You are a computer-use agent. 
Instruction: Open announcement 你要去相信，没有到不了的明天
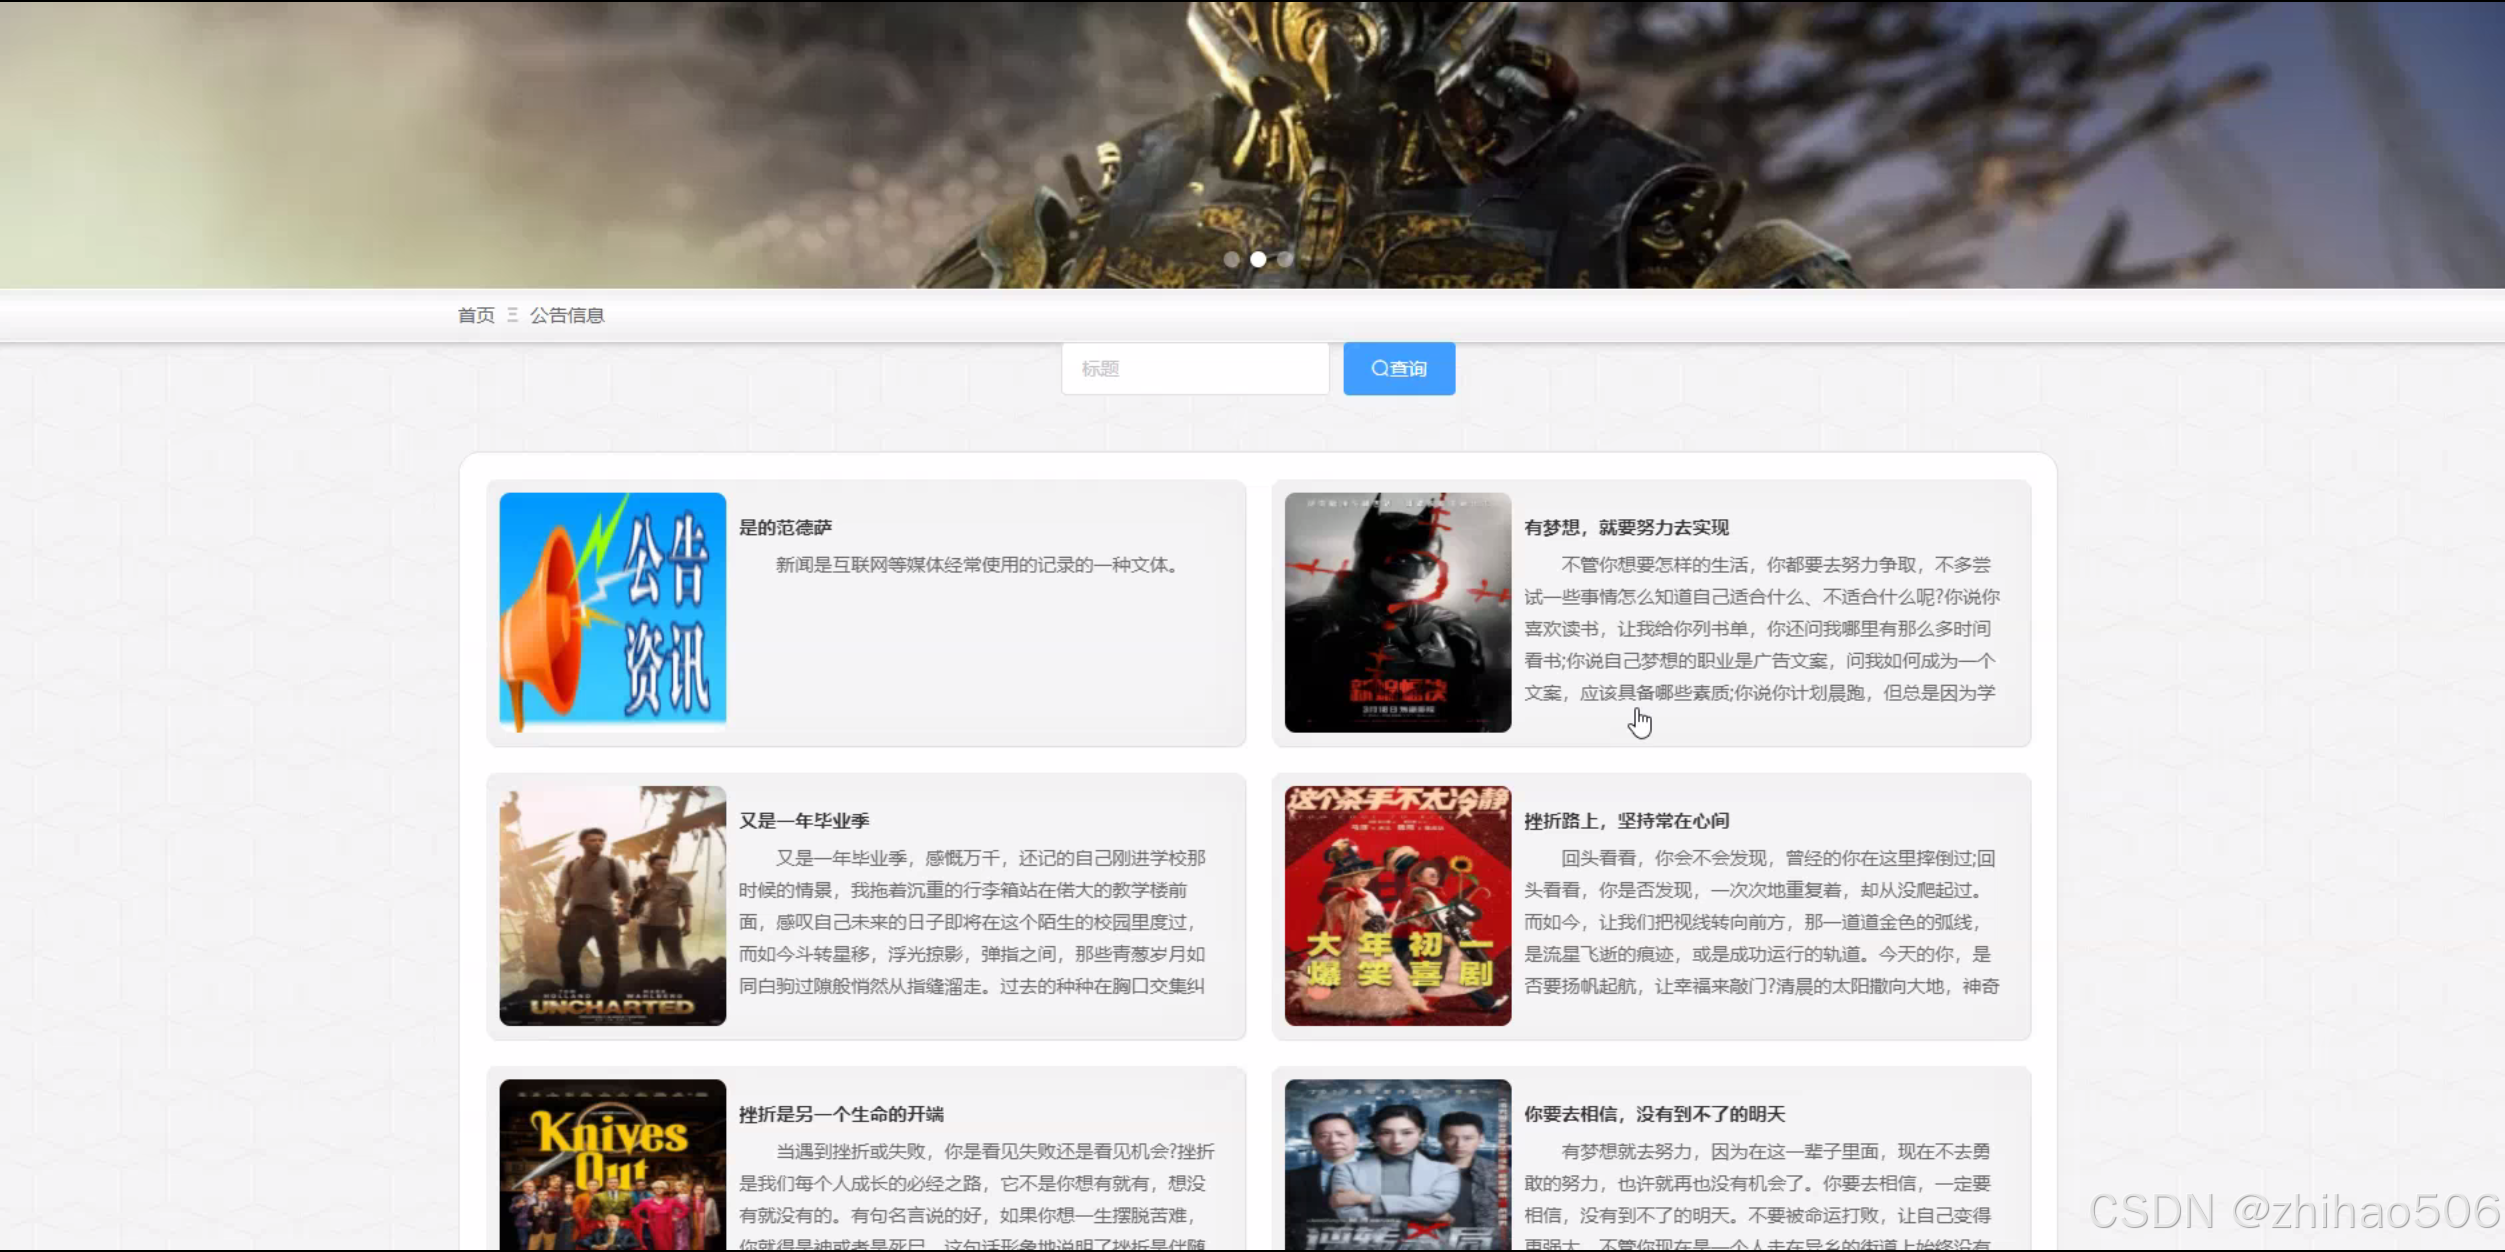[x=1654, y=1114]
